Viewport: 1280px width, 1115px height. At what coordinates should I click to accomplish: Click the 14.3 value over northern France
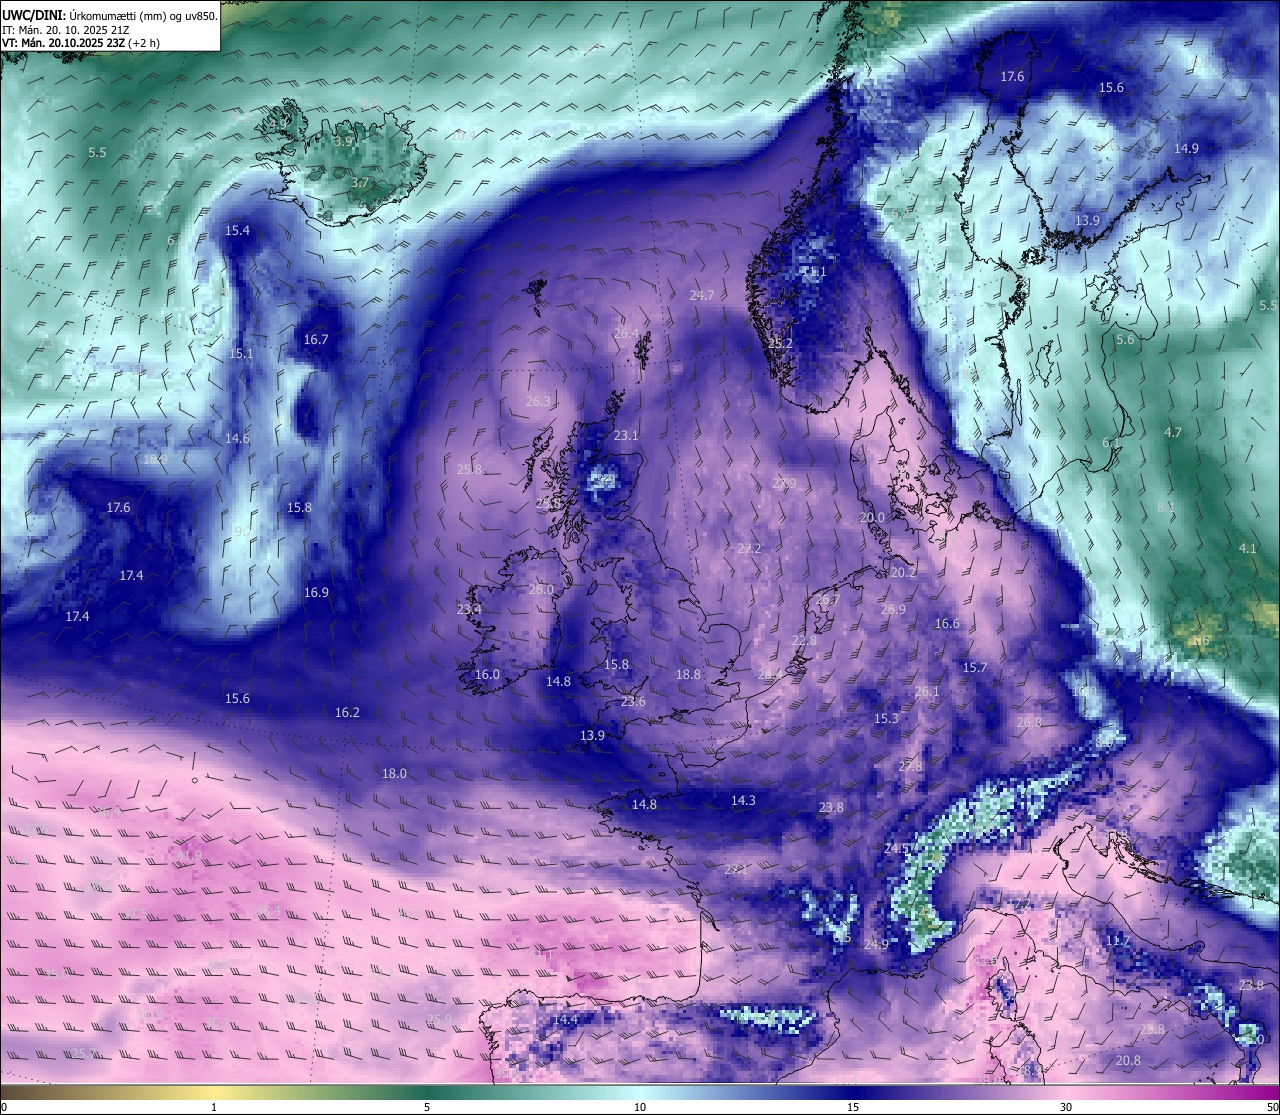pyautogui.click(x=743, y=800)
